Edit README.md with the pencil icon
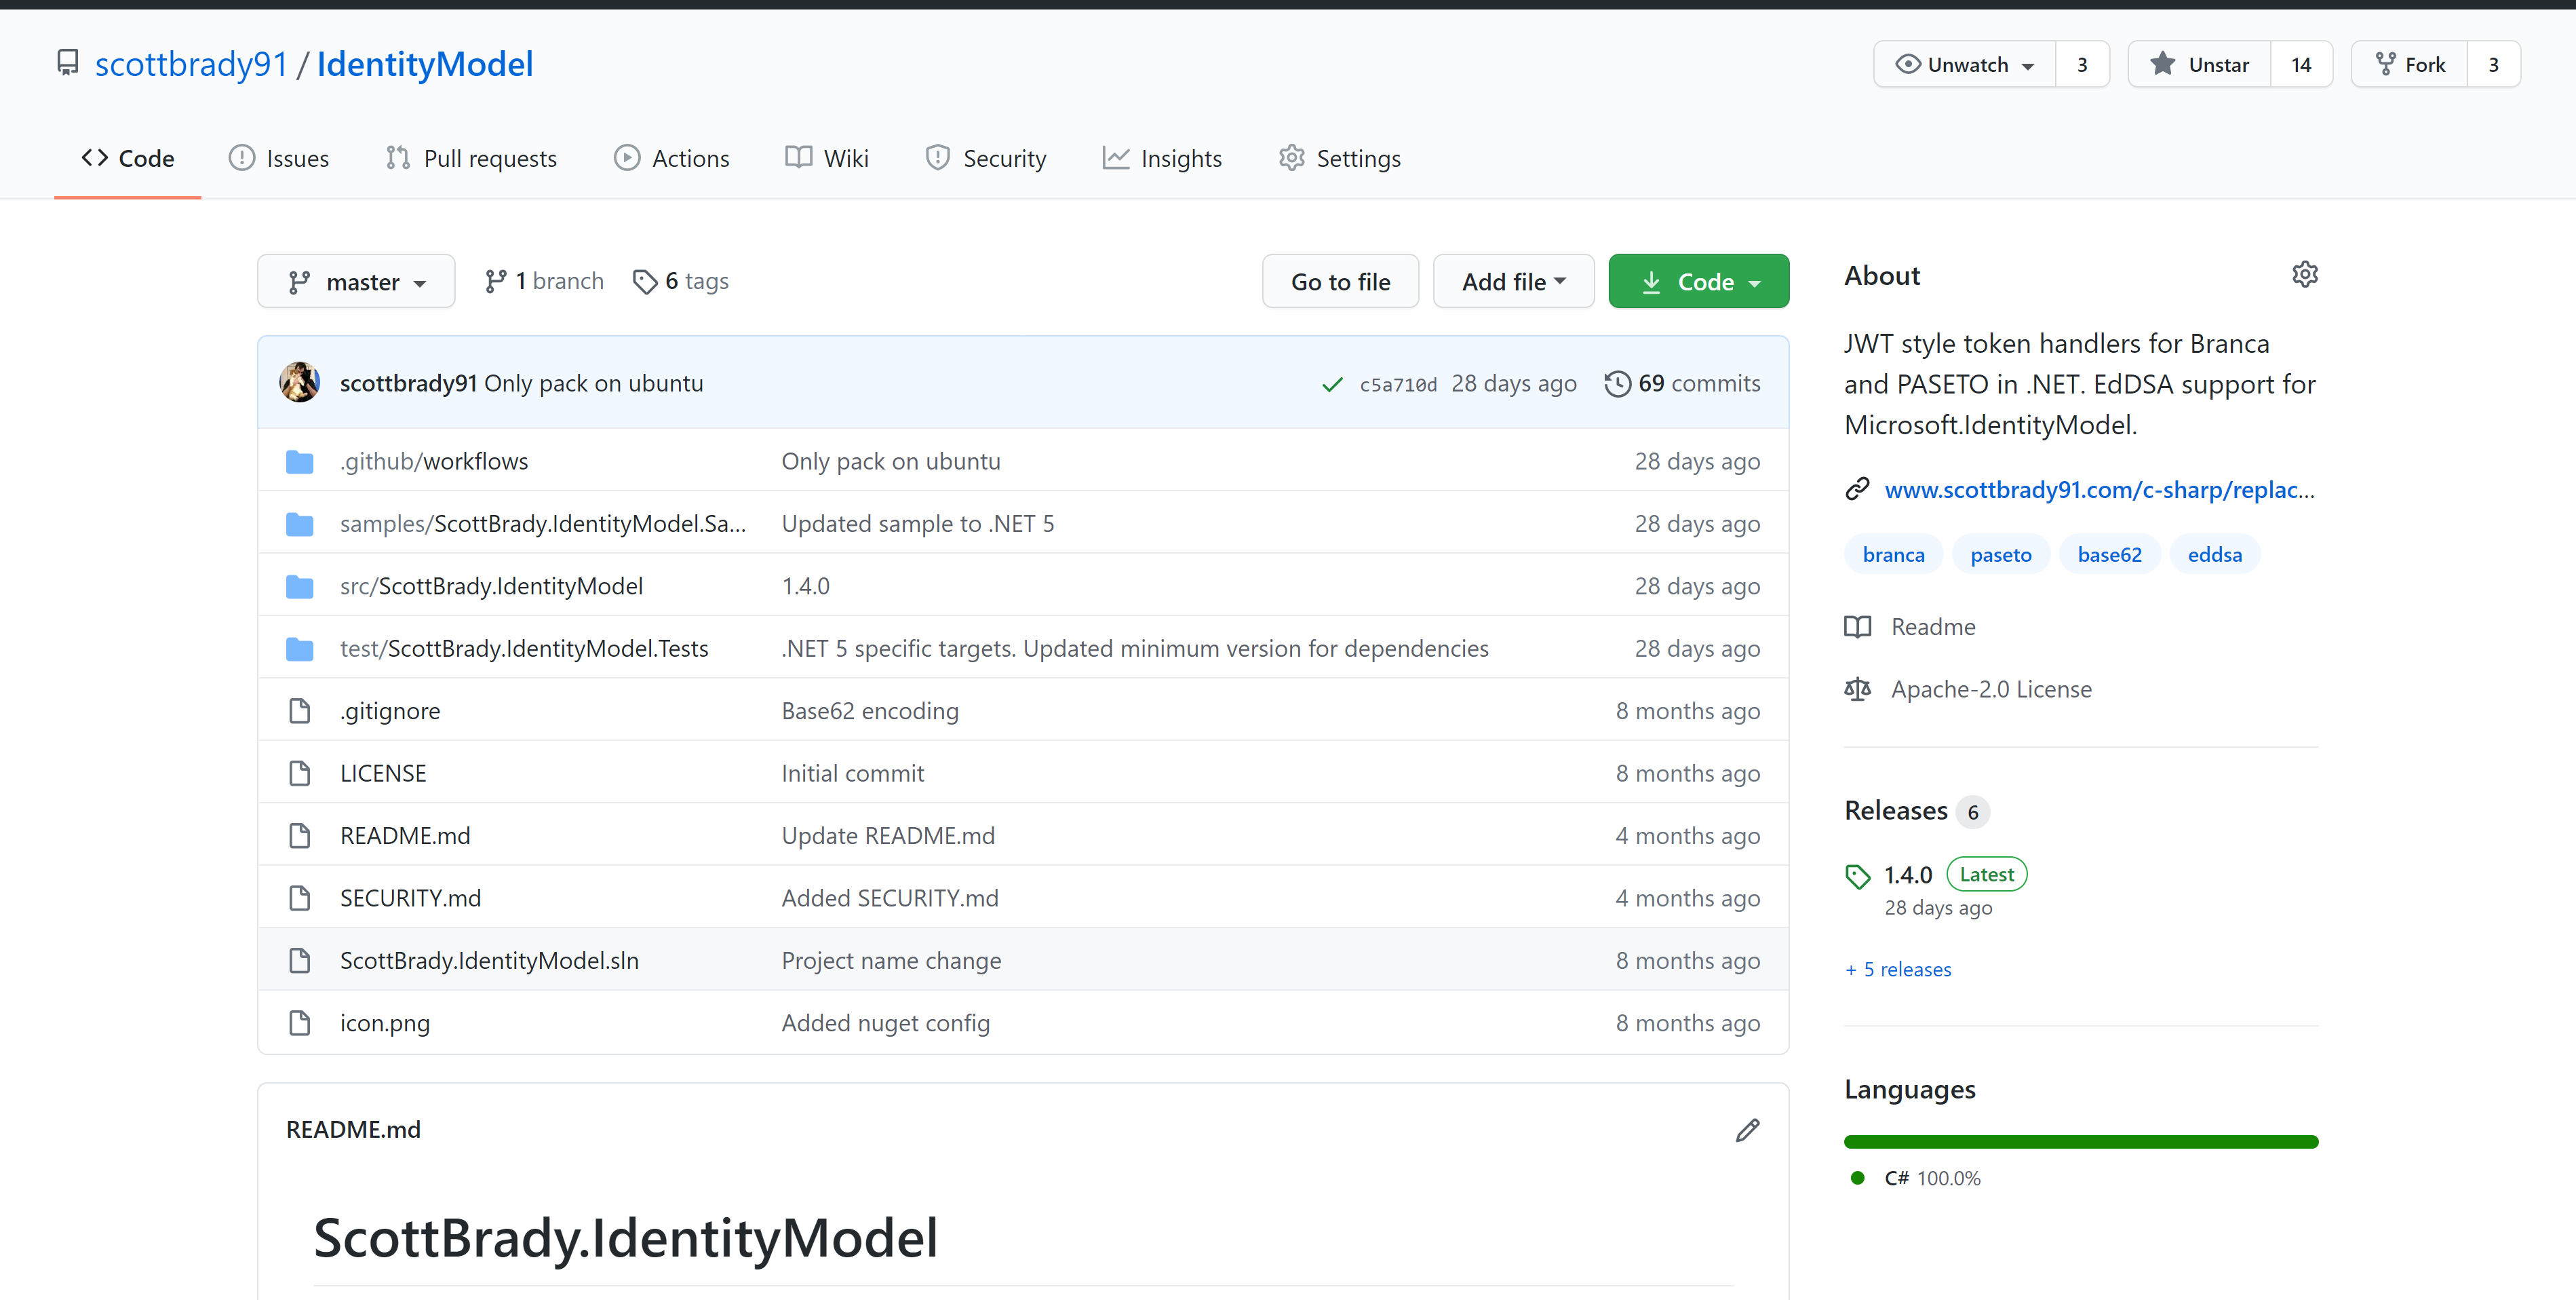The width and height of the screenshot is (2576, 1300). pyautogui.click(x=1747, y=1130)
